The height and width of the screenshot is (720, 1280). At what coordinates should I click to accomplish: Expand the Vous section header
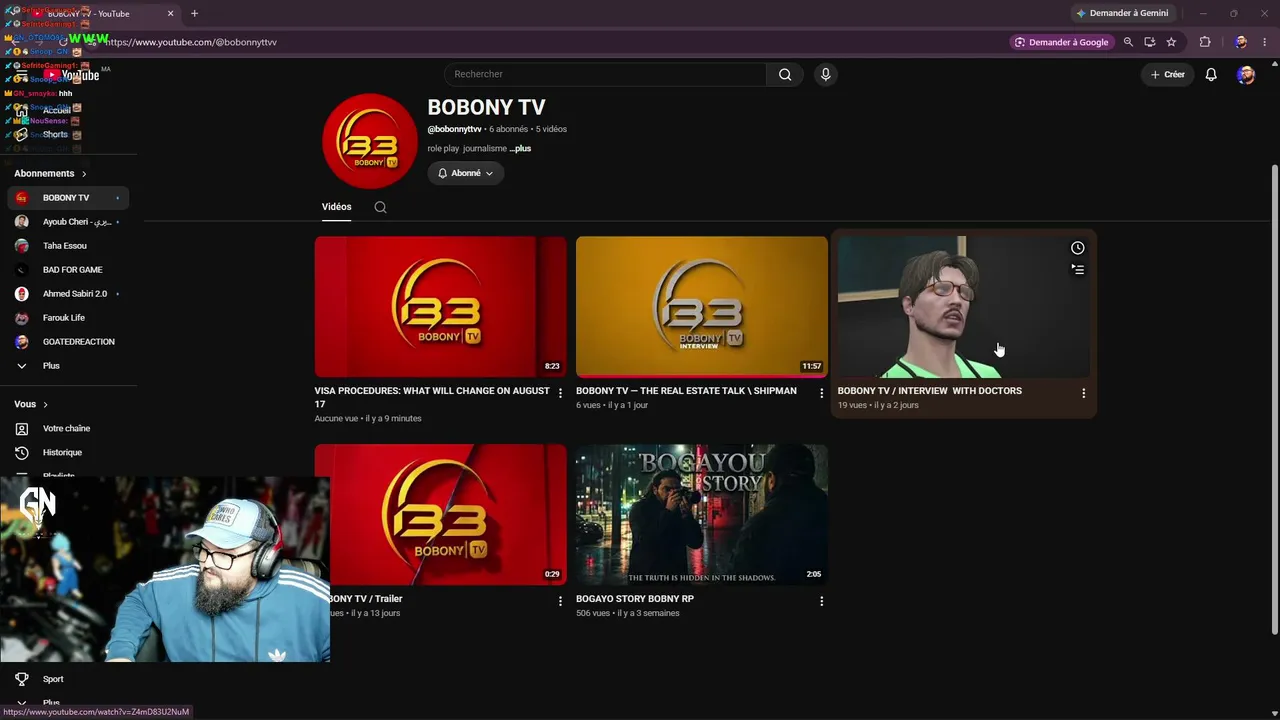click(x=31, y=404)
